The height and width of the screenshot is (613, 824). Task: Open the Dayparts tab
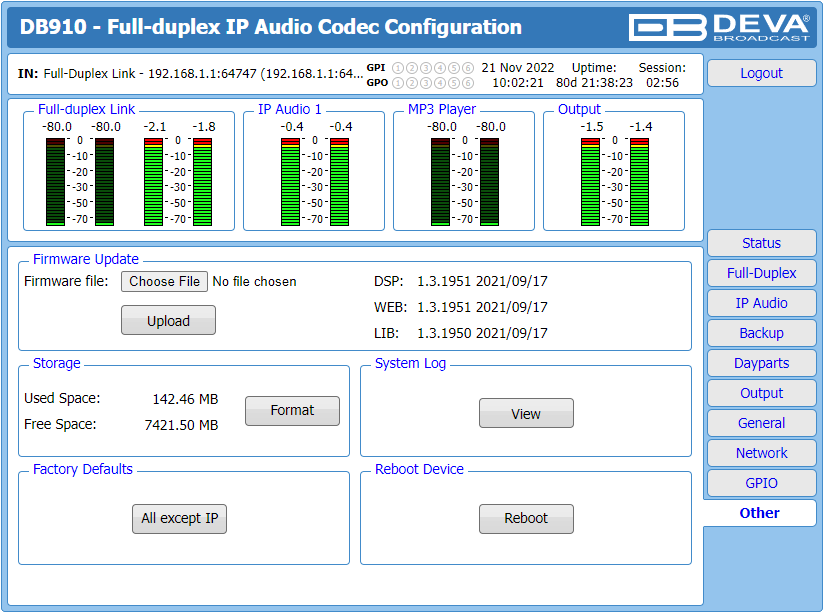pyautogui.click(x=761, y=363)
